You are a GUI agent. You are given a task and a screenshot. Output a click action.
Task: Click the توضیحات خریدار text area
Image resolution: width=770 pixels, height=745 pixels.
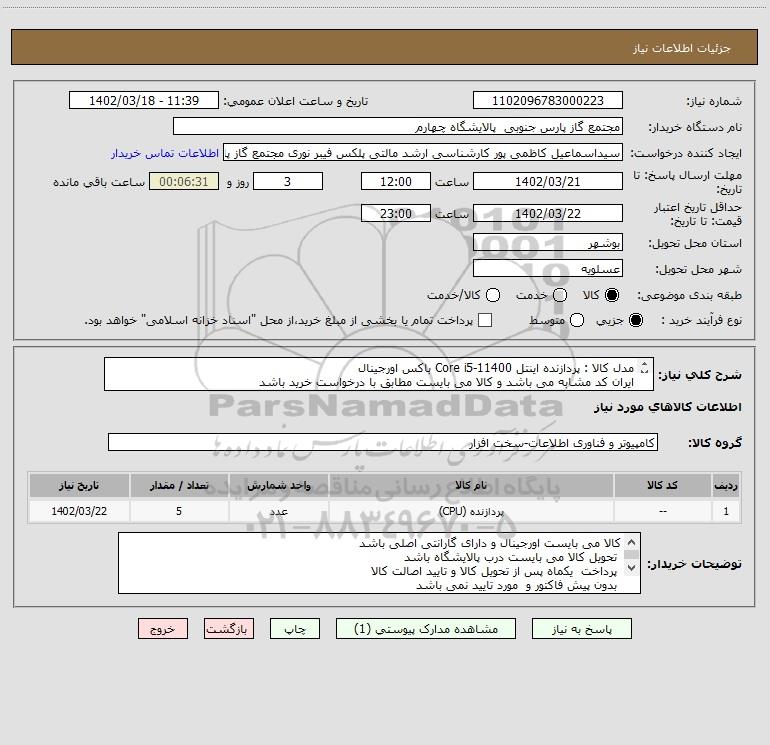pyautogui.click(x=379, y=563)
